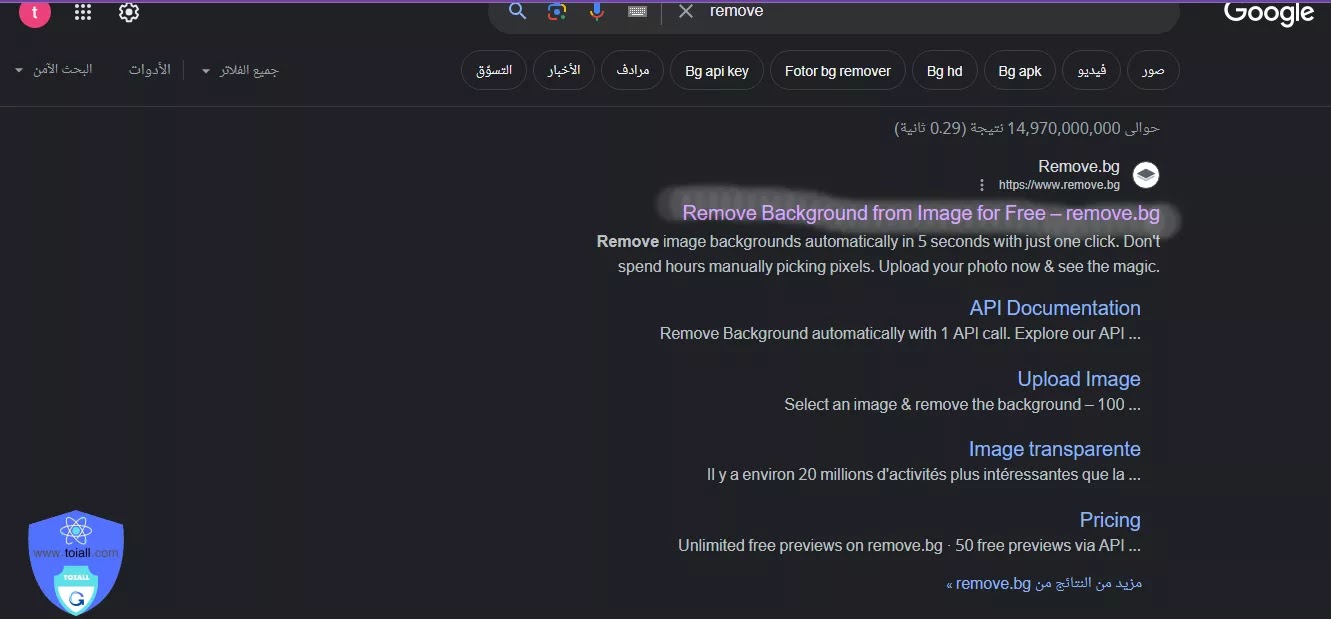Open the API Documentation sitelink
This screenshot has height=619, width=1331.
(1055, 308)
